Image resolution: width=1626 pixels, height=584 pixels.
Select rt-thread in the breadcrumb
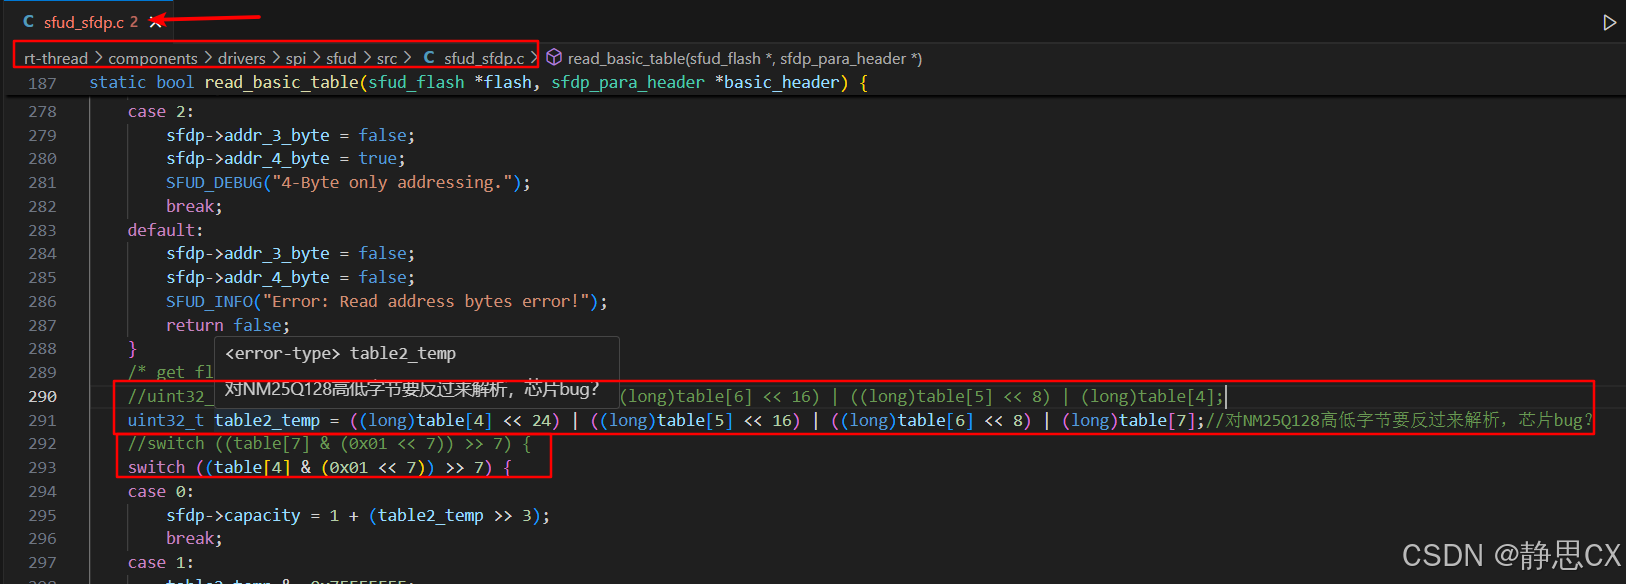point(56,59)
